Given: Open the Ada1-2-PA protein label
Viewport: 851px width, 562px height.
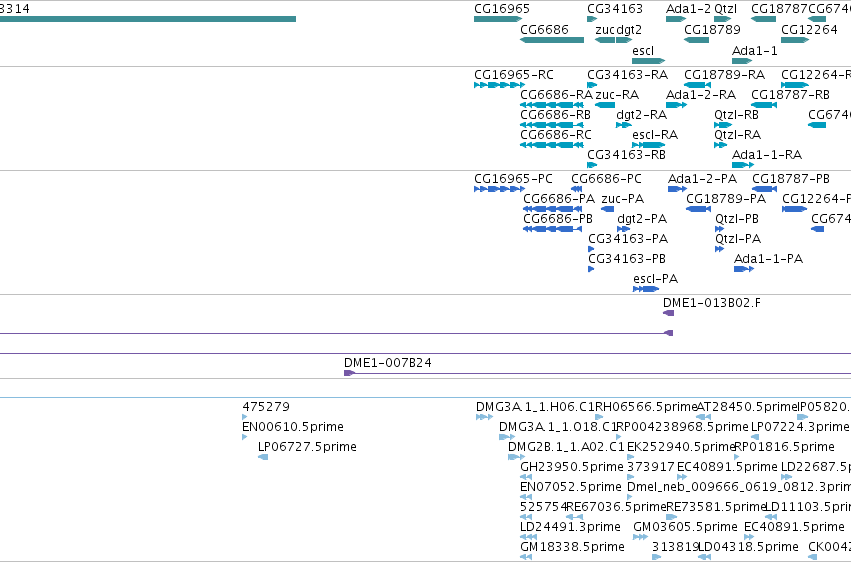Looking at the screenshot, I should tap(702, 179).
